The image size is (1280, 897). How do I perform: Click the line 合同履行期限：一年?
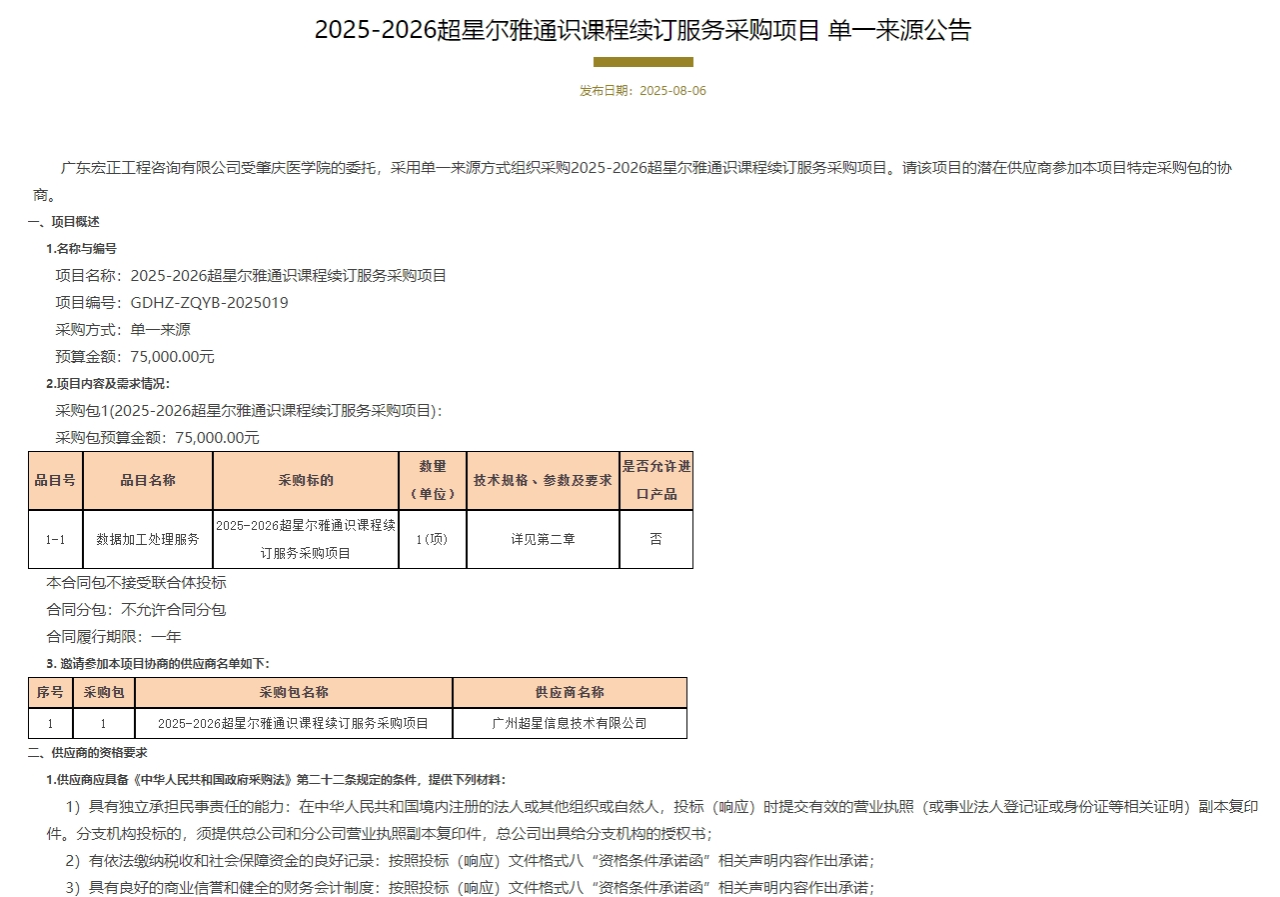point(114,636)
